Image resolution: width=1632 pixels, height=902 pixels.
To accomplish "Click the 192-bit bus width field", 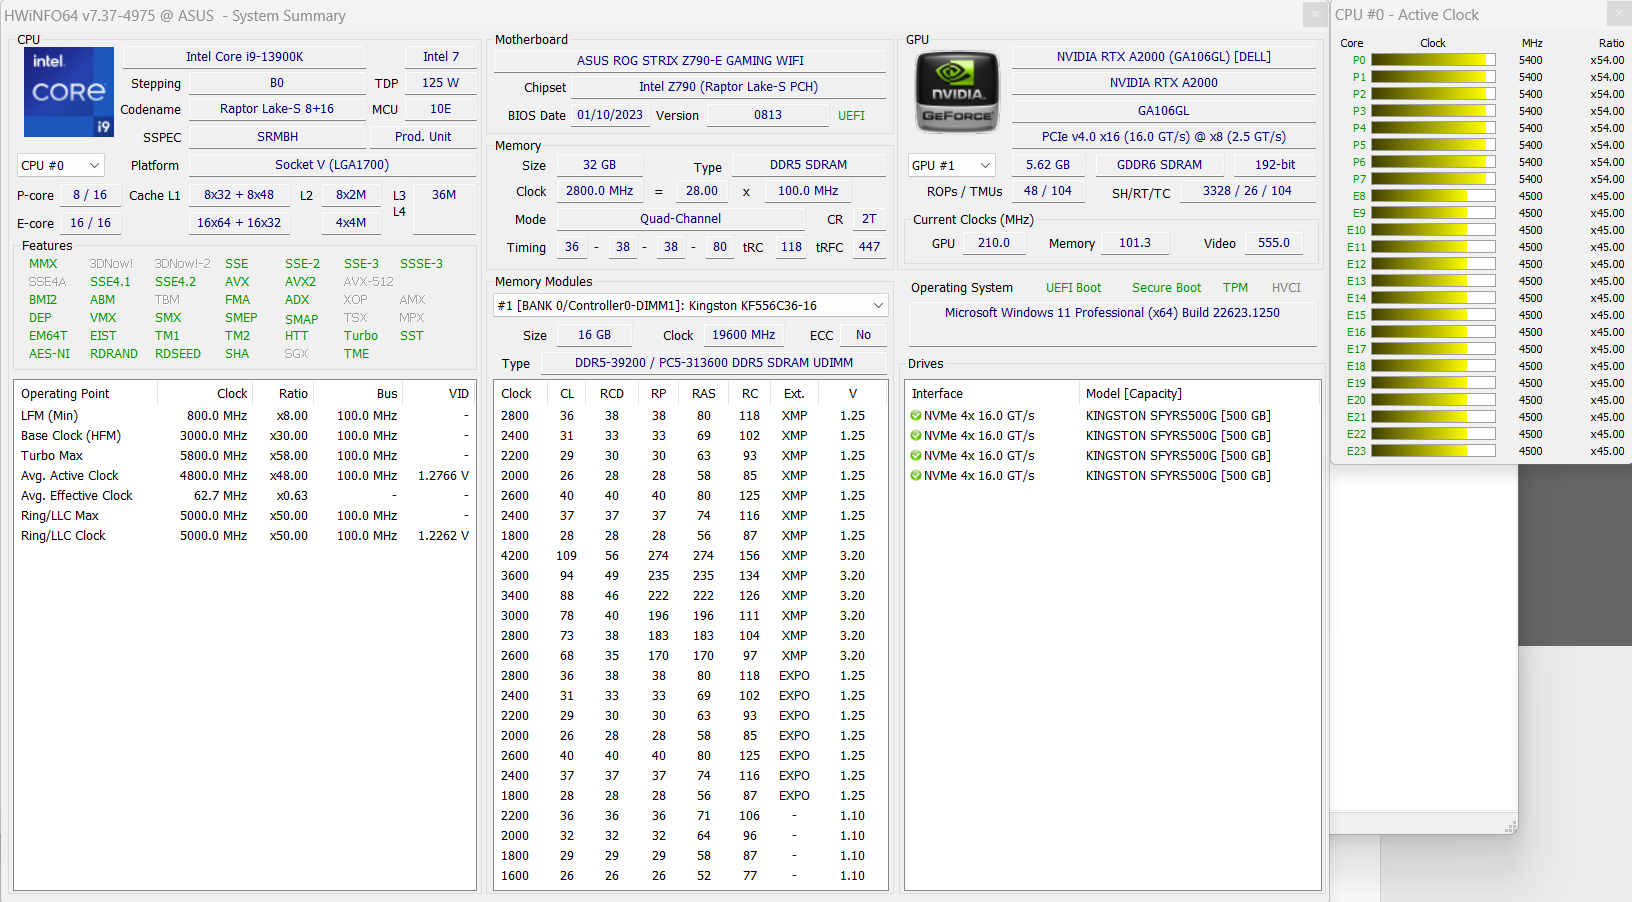I will pos(1275,165).
